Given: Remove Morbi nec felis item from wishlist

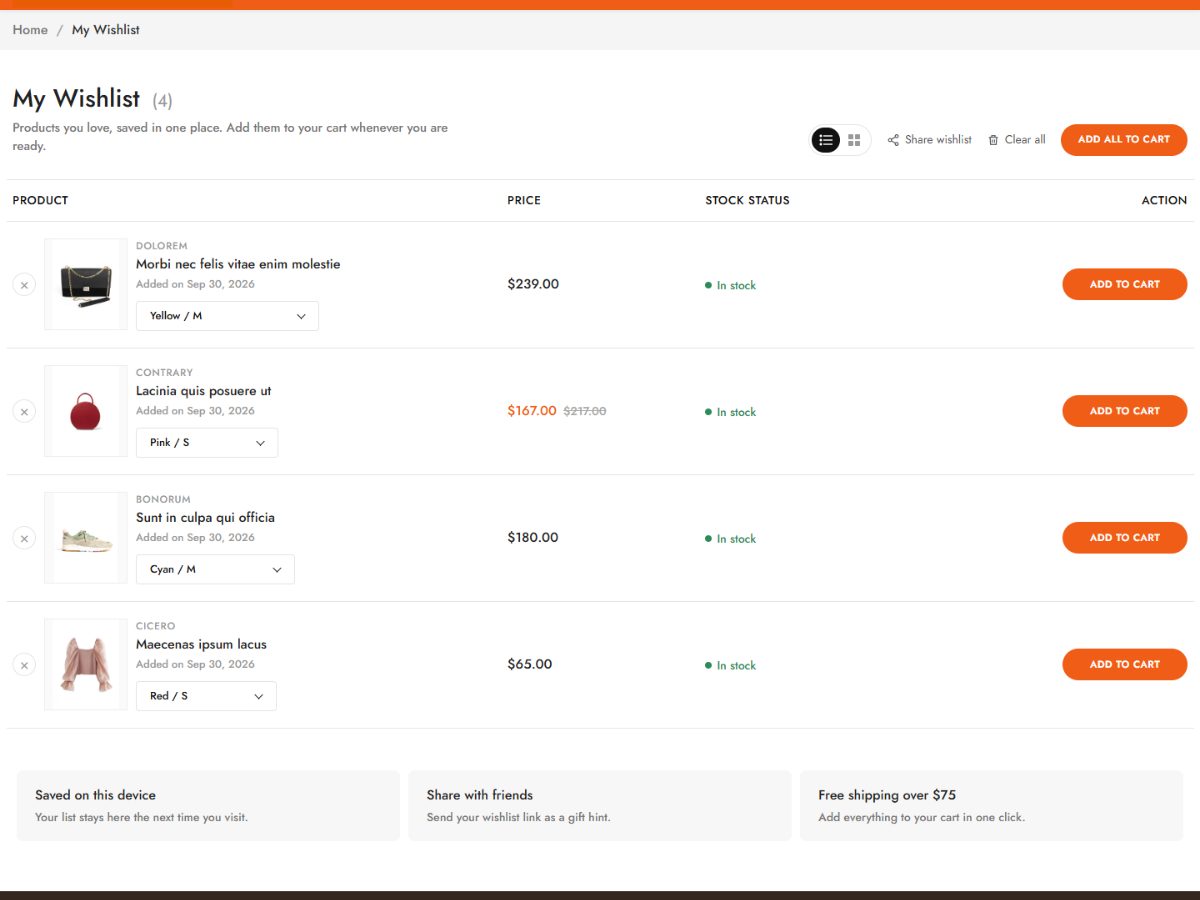Looking at the screenshot, I should [25, 285].
